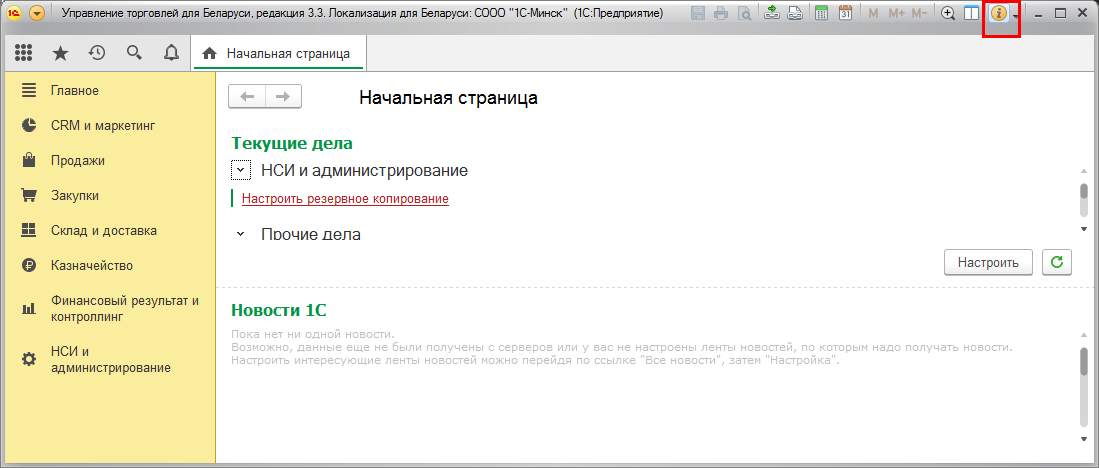The image size is (1099, 468).
Task: Open Favorites star icon
Action: pyautogui.click(x=60, y=53)
